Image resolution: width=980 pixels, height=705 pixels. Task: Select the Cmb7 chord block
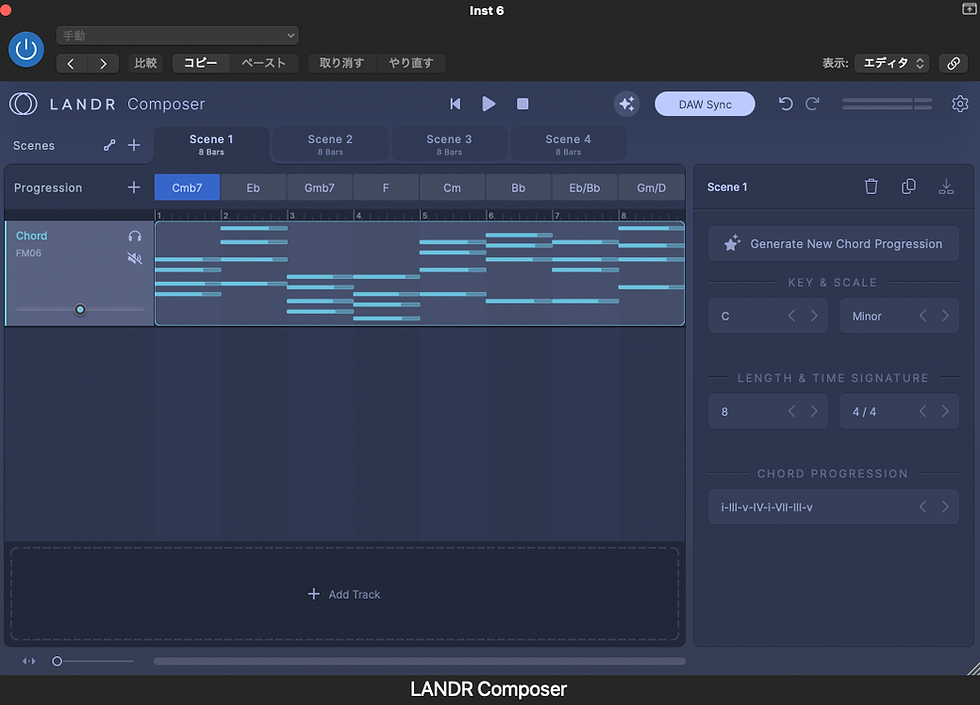point(187,188)
